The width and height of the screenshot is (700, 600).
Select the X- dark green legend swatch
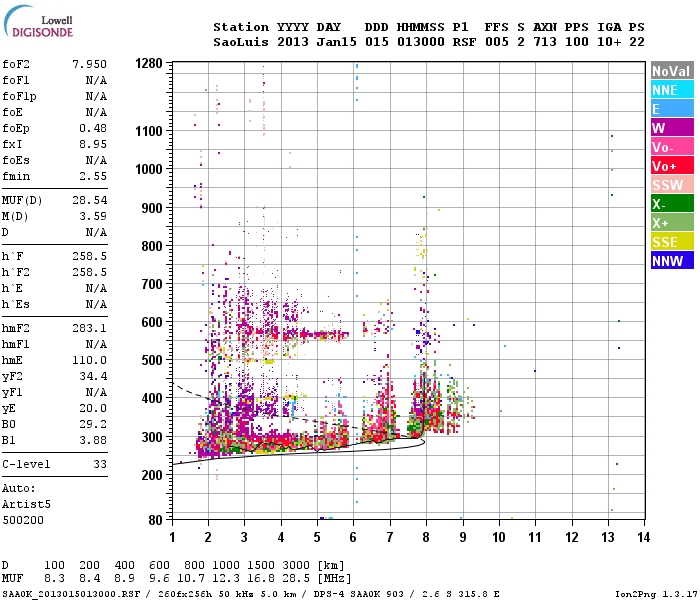pos(672,204)
